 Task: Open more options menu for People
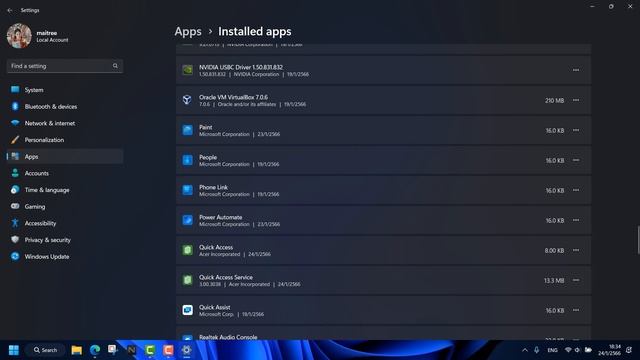click(x=576, y=160)
